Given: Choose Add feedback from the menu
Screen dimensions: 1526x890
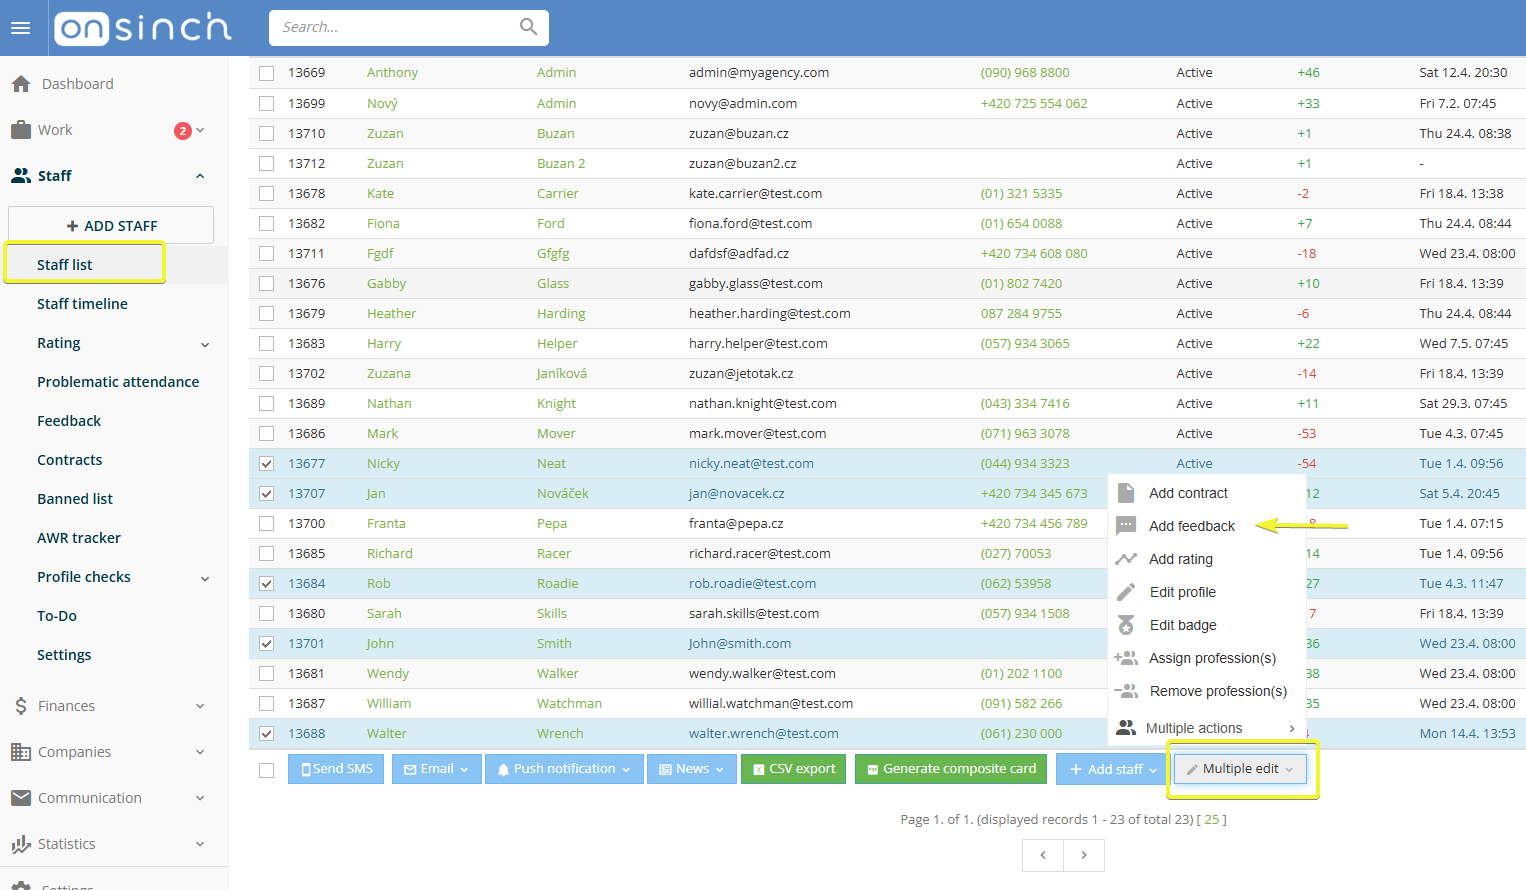Looking at the screenshot, I should pyautogui.click(x=1191, y=526).
